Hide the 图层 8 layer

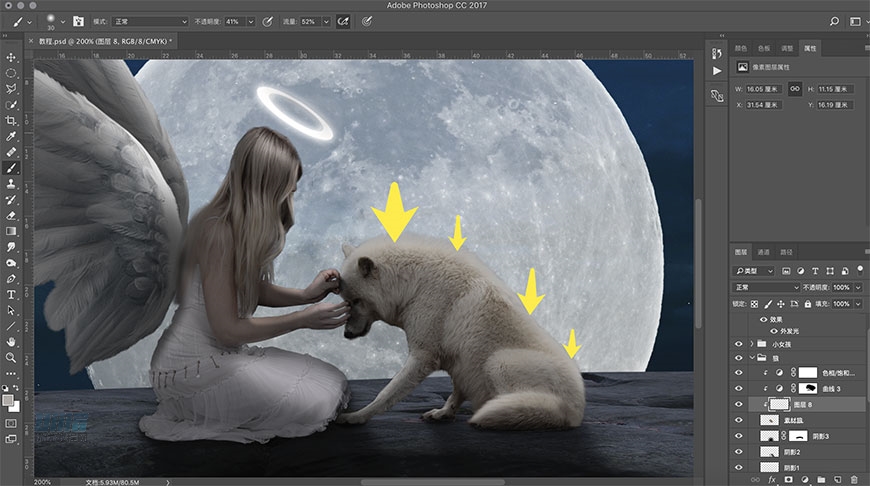tap(739, 404)
